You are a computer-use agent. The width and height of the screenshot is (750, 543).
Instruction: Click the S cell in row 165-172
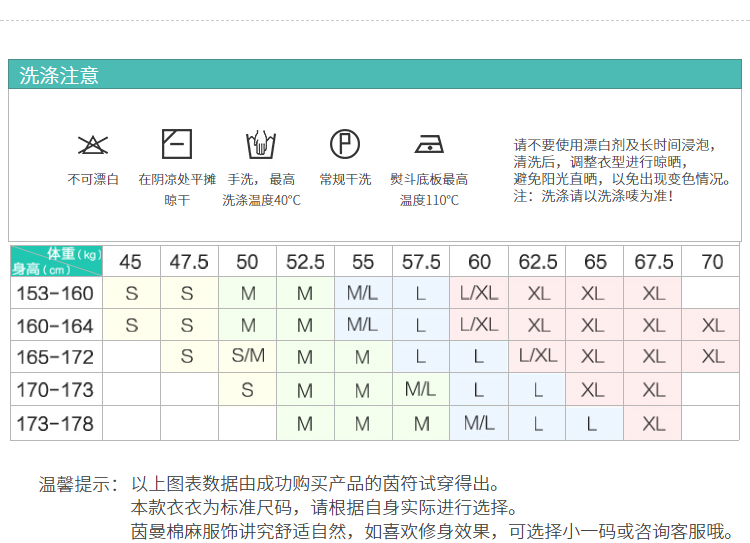[187, 356]
